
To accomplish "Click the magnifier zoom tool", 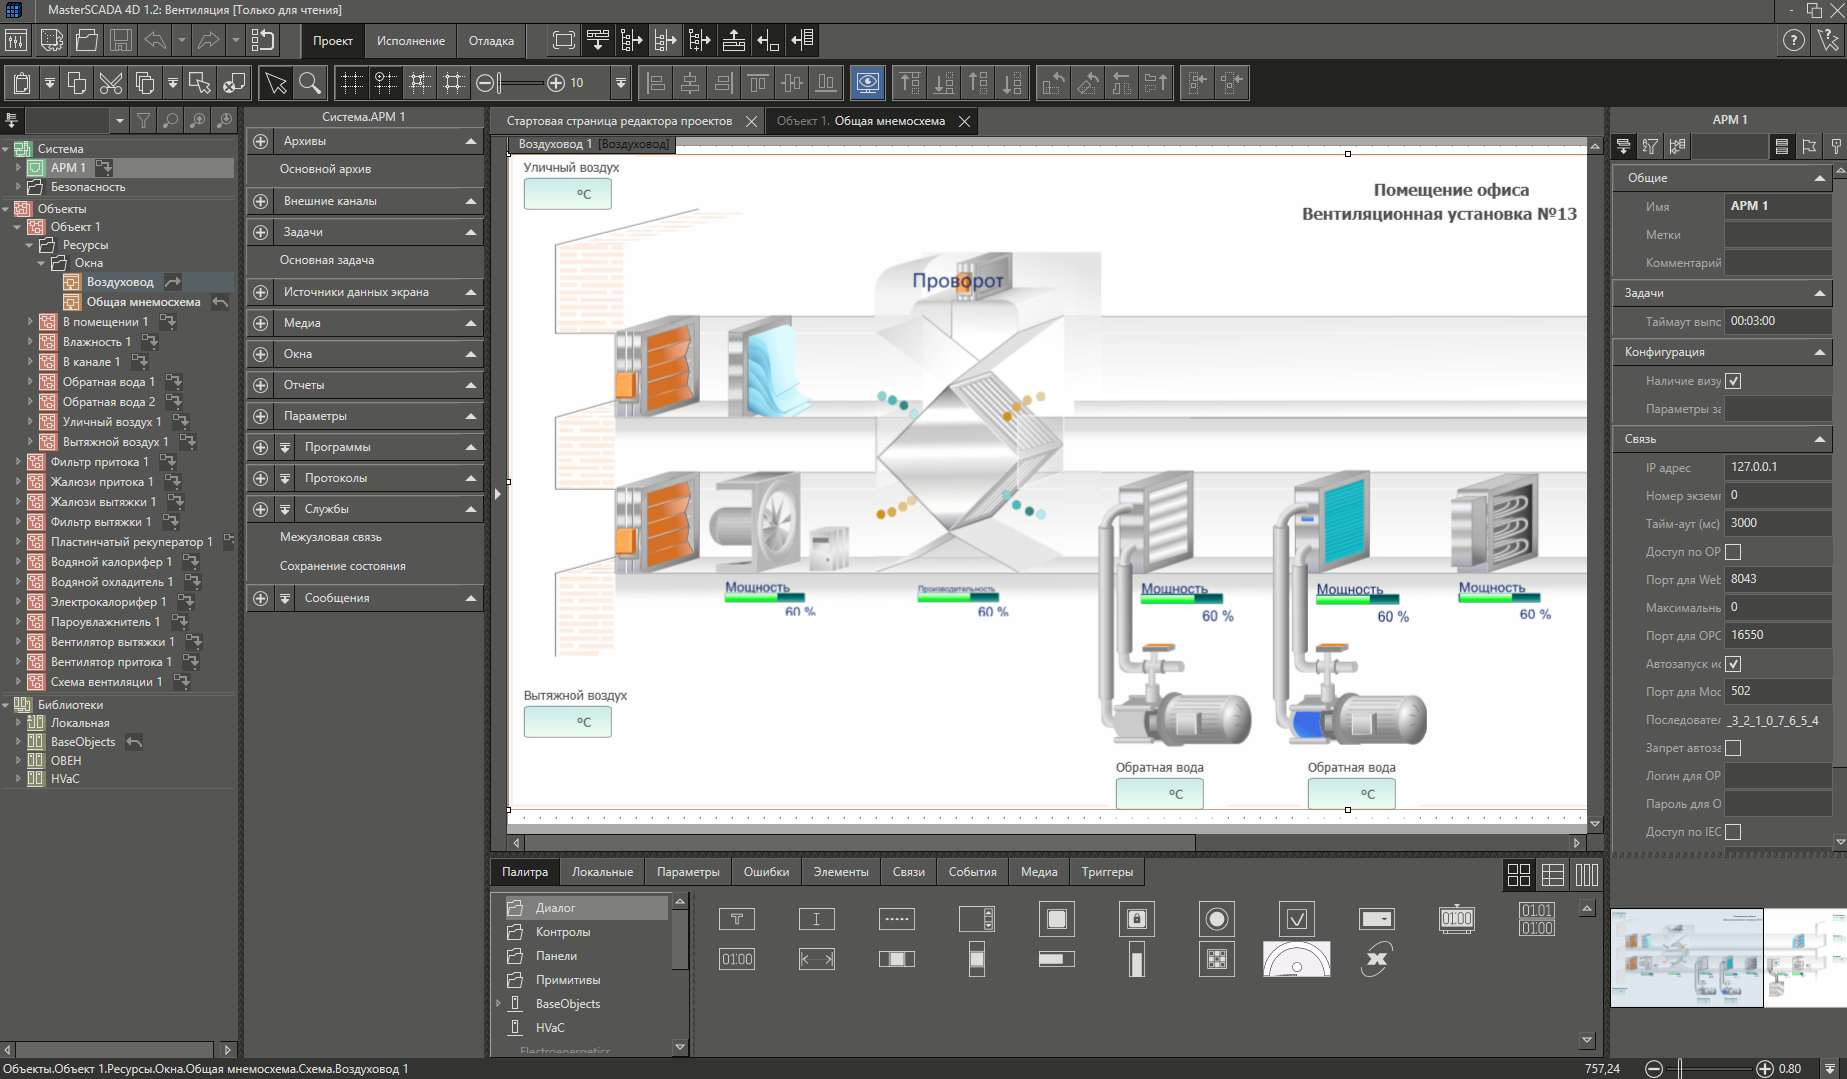I will point(310,83).
